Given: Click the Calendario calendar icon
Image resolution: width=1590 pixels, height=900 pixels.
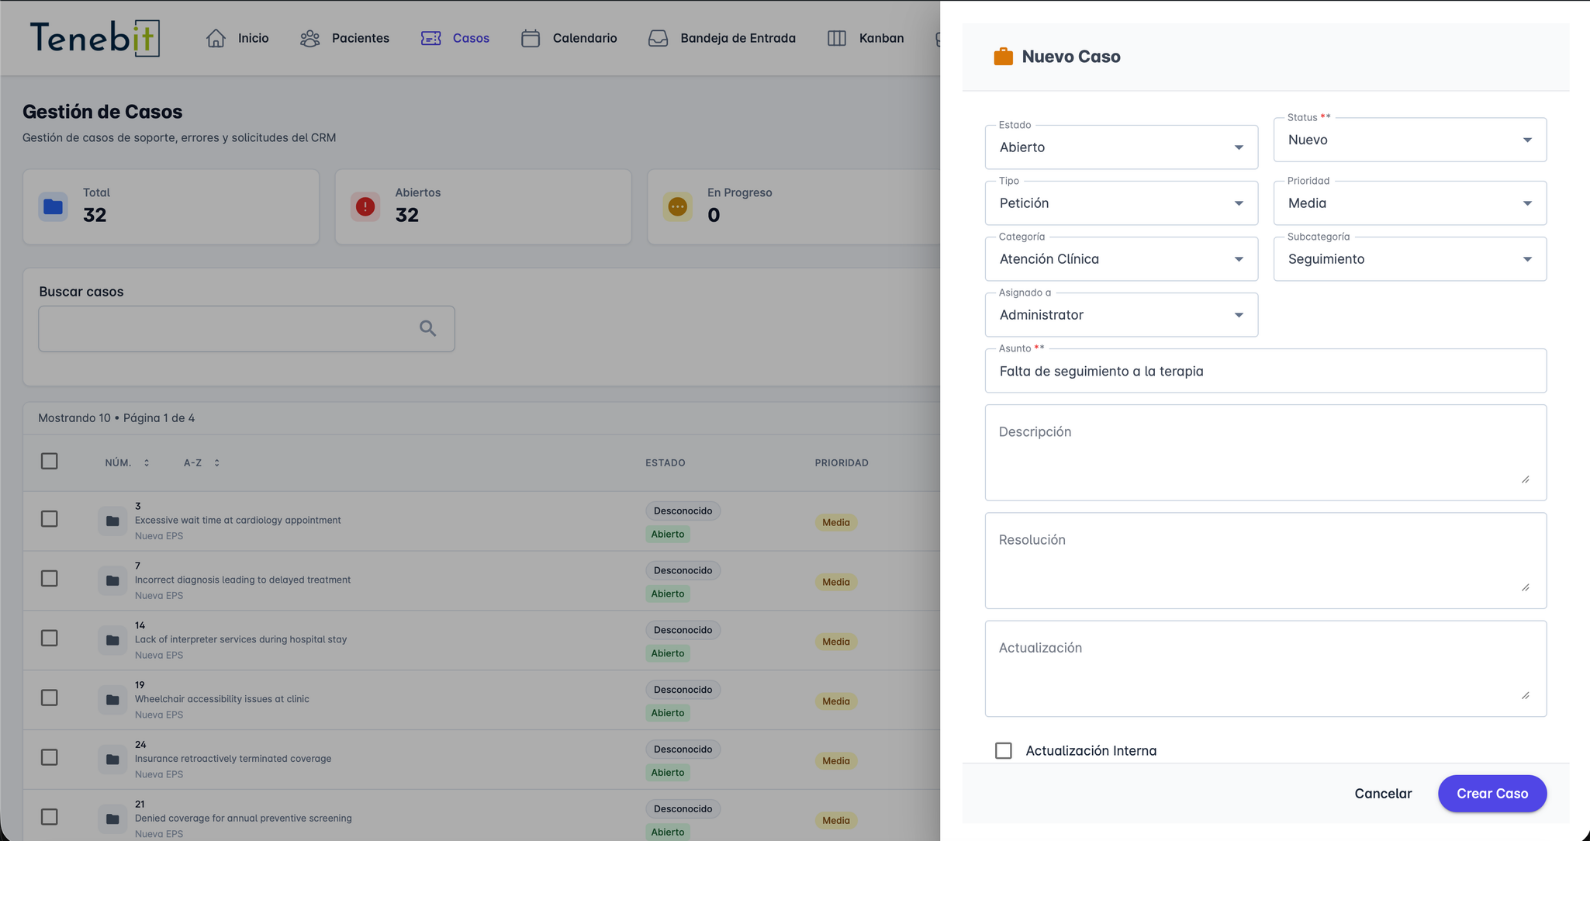Looking at the screenshot, I should pyautogui.click(x=531, y=38).
